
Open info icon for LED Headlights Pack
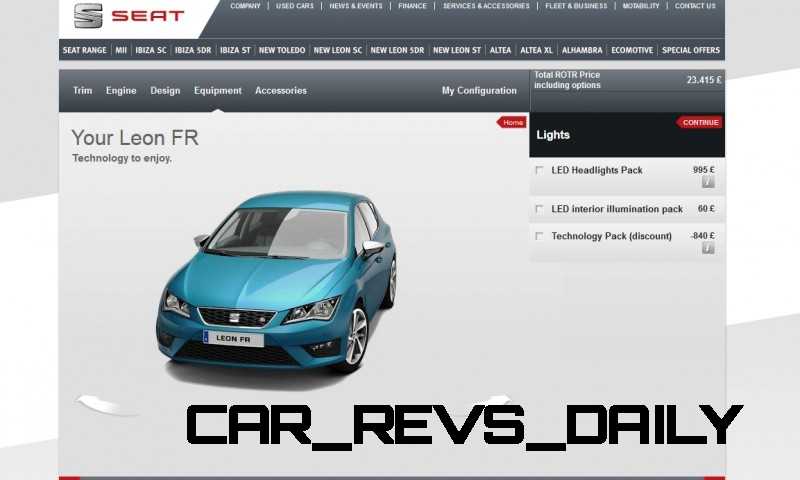click(x=708, y=182)
